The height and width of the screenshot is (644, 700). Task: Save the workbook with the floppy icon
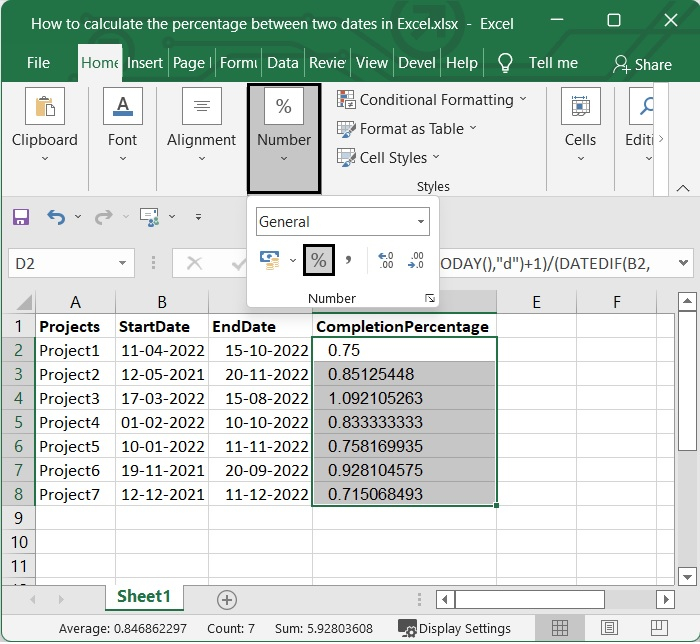coord(21,217)
